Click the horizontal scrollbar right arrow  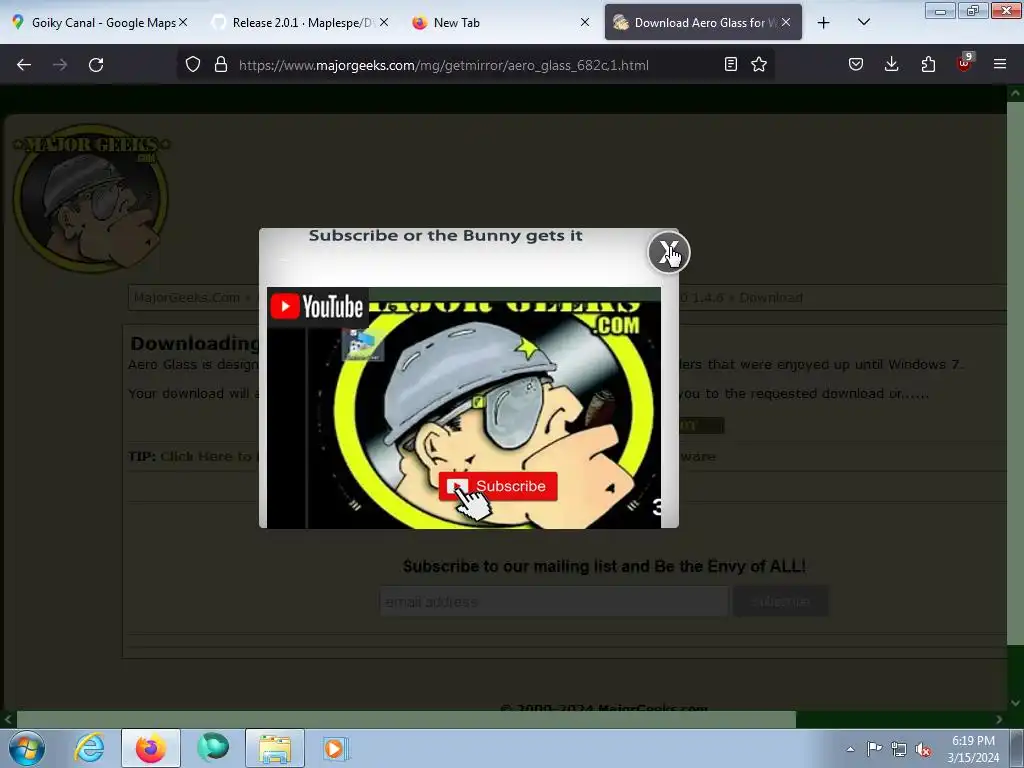(x=999, y=720)
